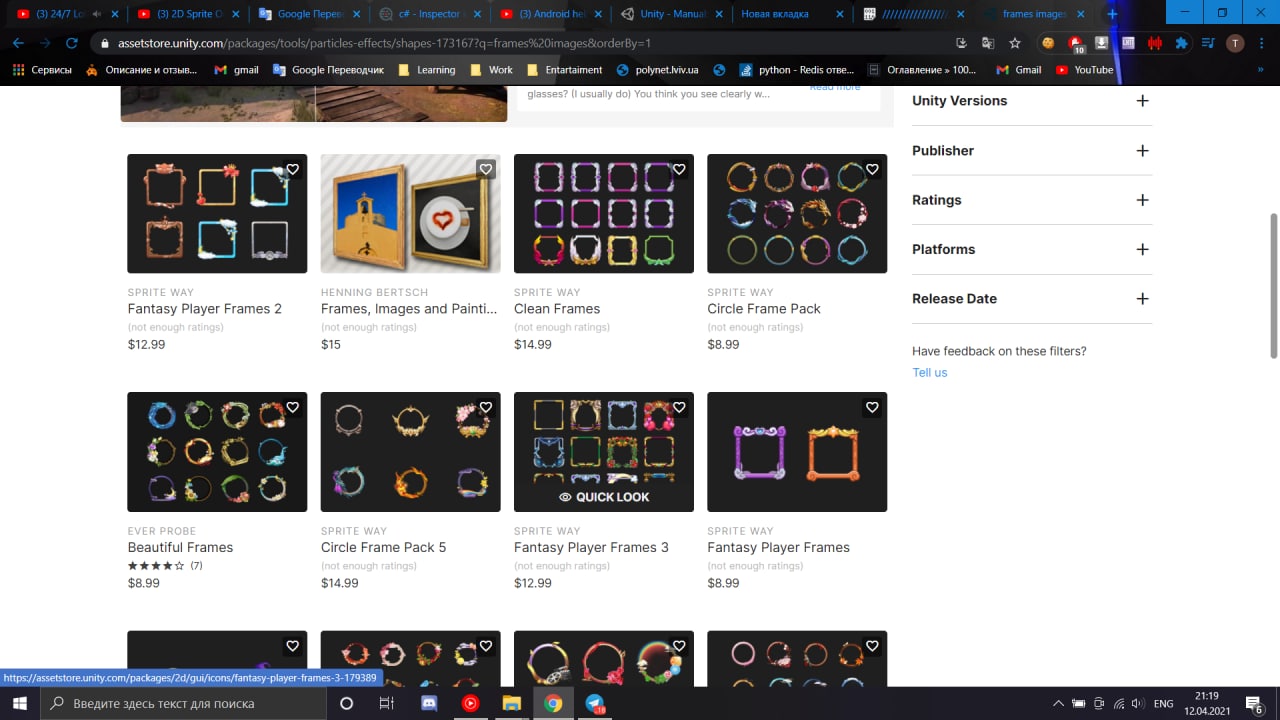Screen dimensions: 1280x720
Task: Switch to the 24/7 YouTube tab
Action: pyautogui.click(x=65, y=14)
